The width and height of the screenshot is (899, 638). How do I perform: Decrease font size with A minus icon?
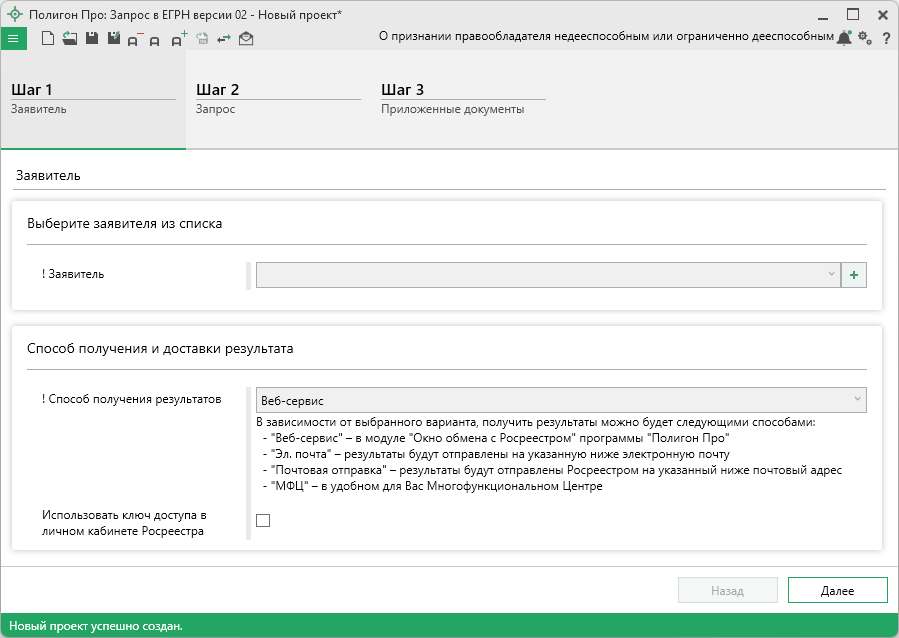[x=134, y=39]
